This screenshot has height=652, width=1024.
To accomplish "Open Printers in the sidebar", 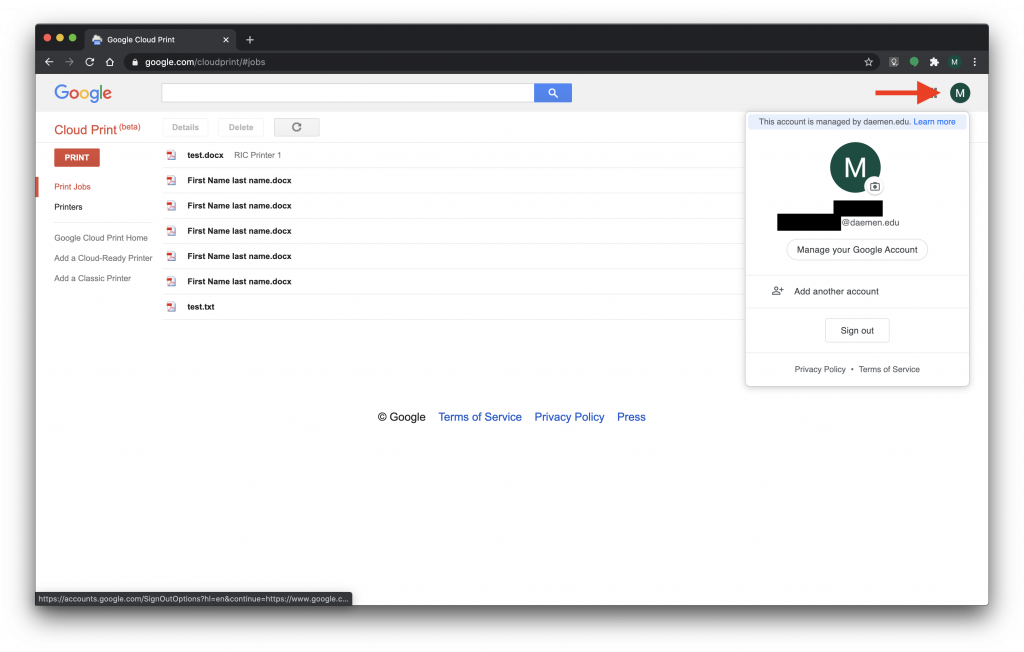I will click(x=69, y=207).
